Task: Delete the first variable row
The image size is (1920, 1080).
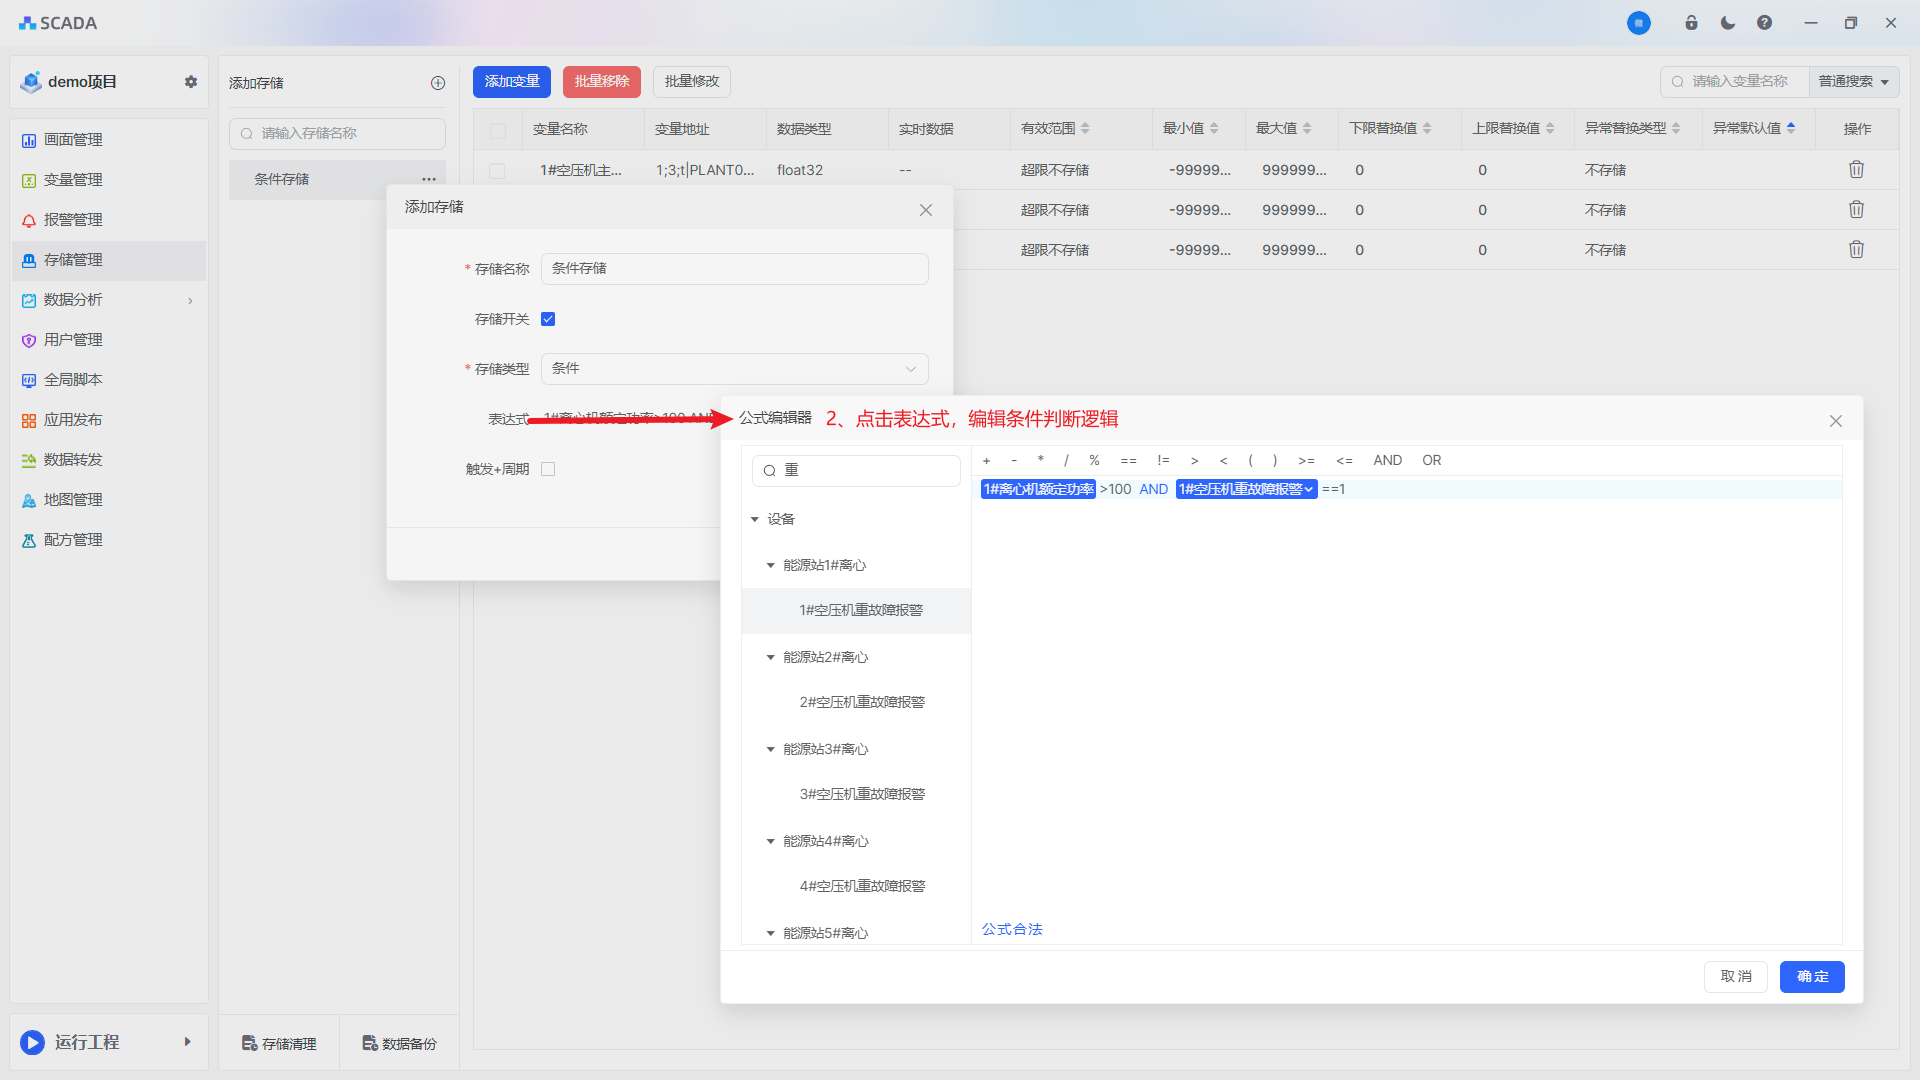Action: click(1856, 170)
